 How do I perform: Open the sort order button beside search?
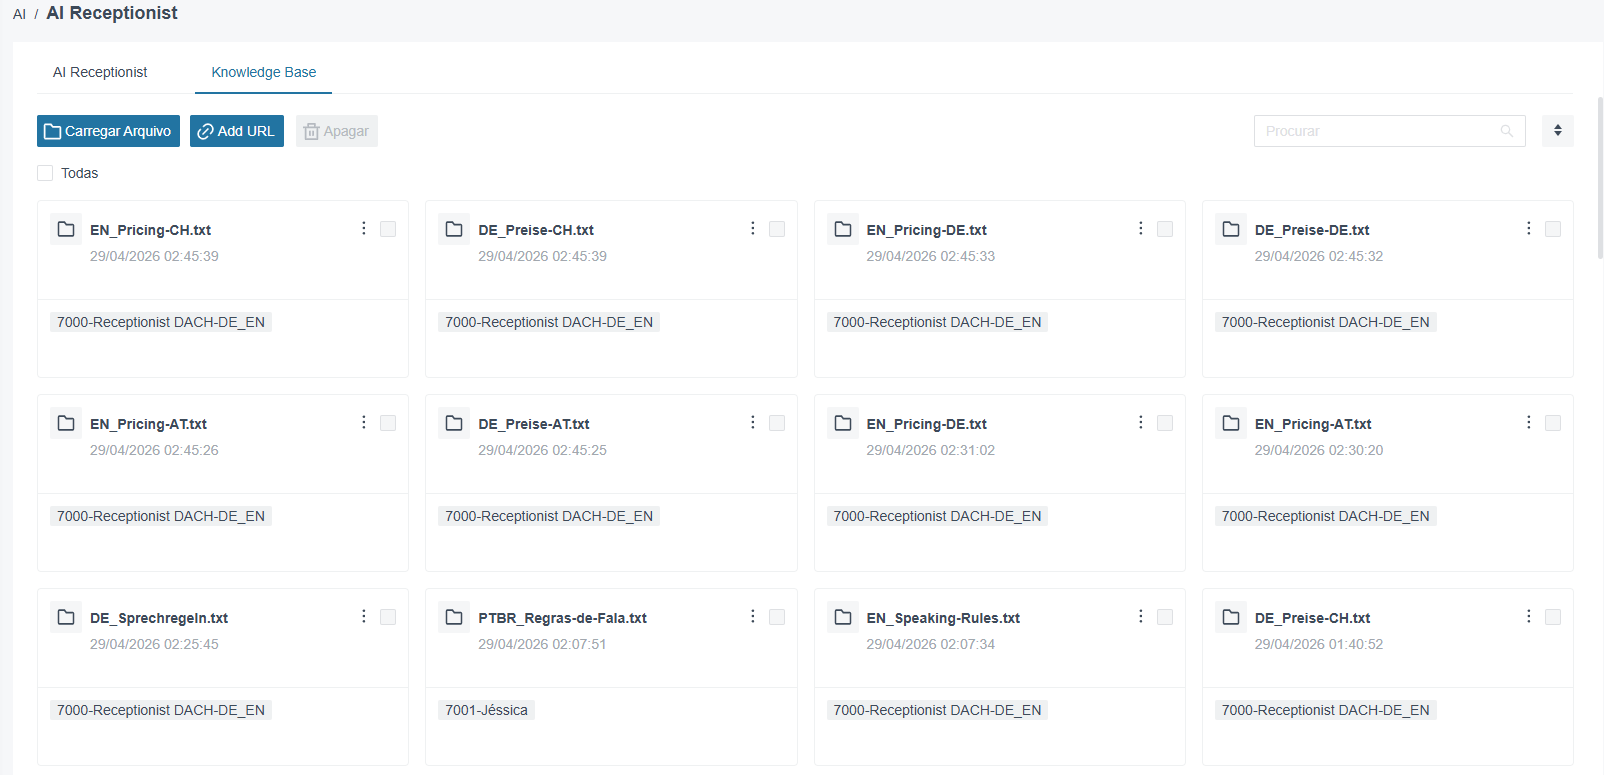pos(1558,131)
